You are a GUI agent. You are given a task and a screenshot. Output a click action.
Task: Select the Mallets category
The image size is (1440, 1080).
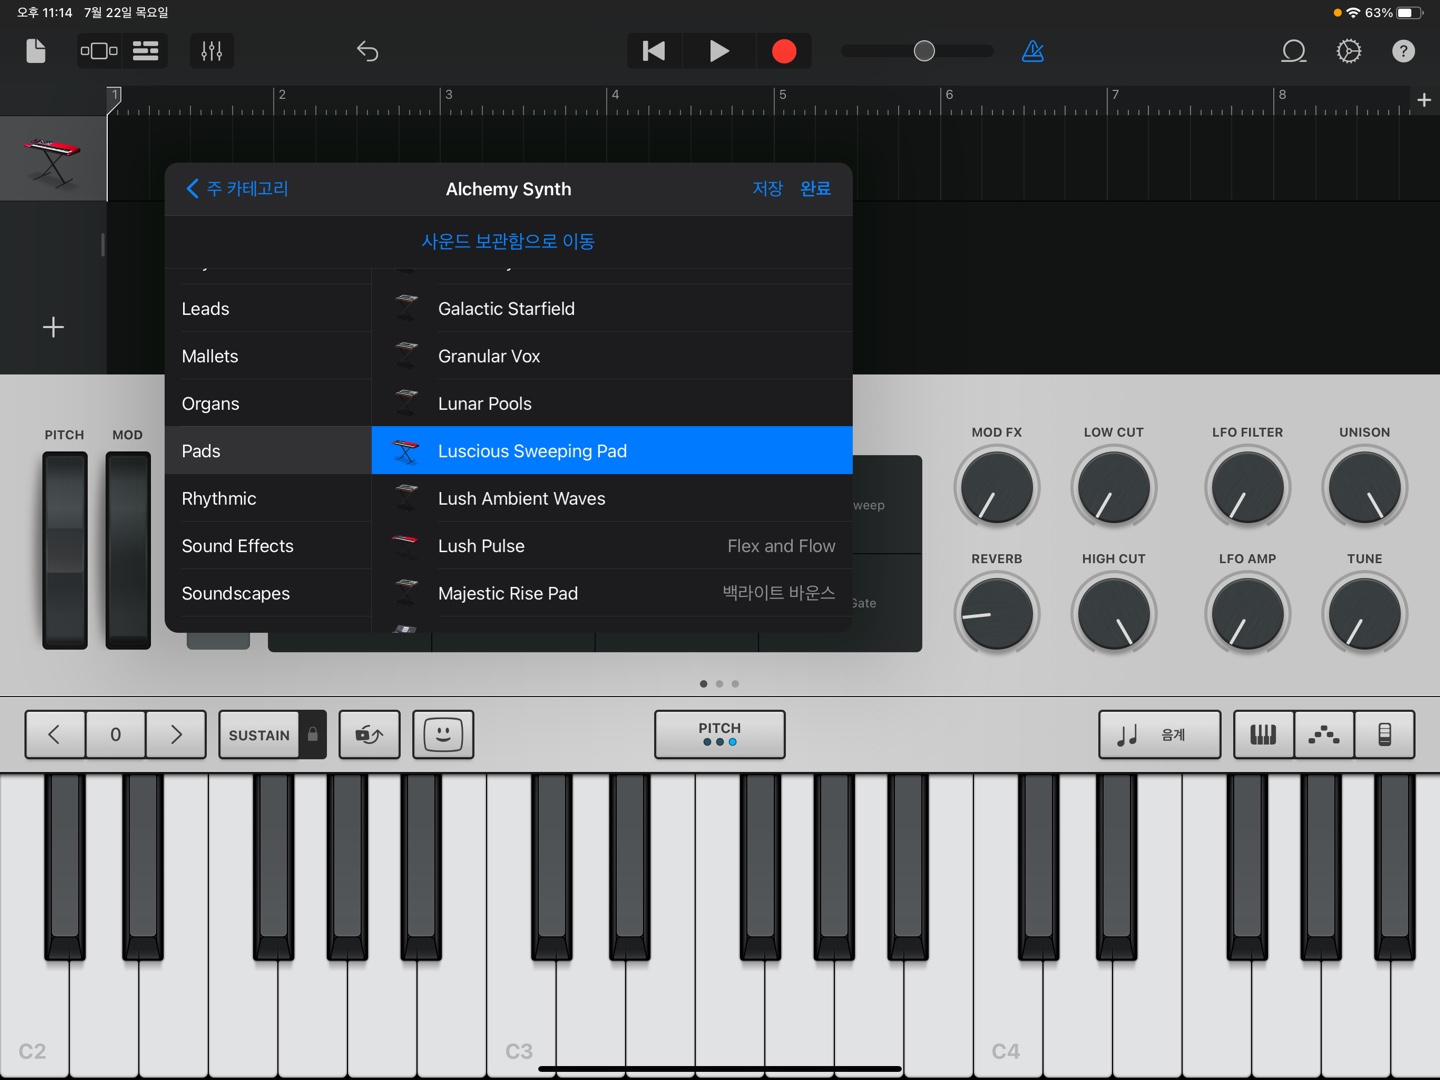tap(268, 356)
